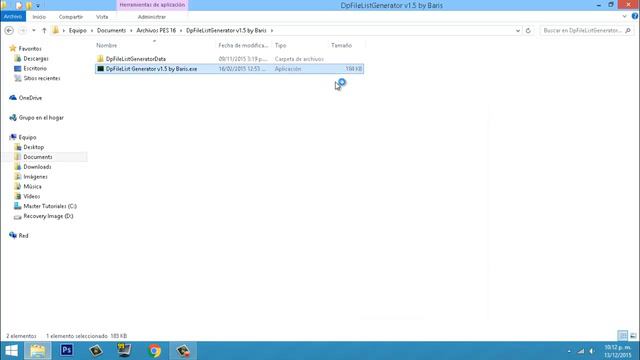Open Explorer help question mark
Screen dimensions: 640x360
635,16
